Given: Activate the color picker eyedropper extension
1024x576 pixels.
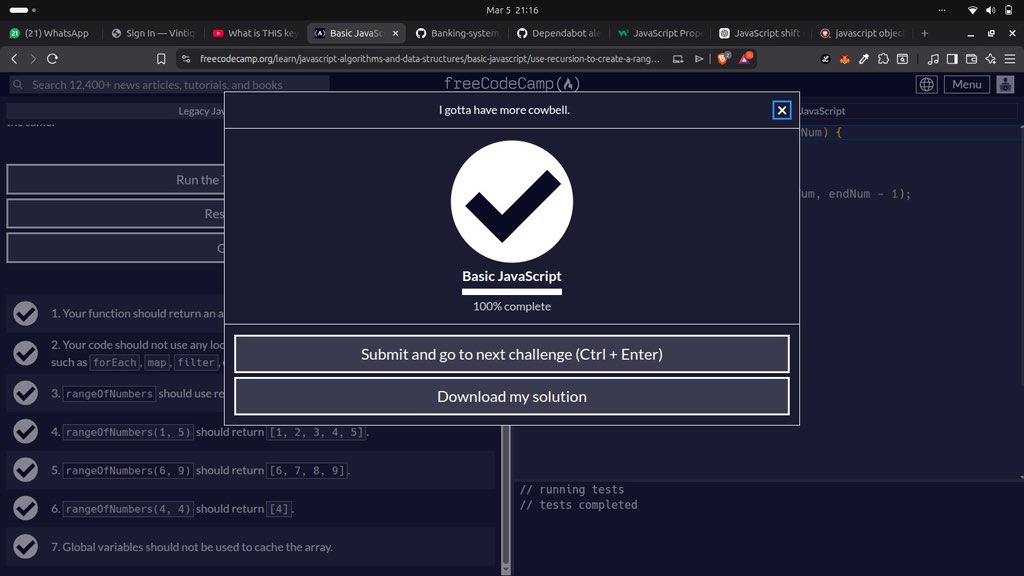Looking at the screenshot, I should pos(863,59).
